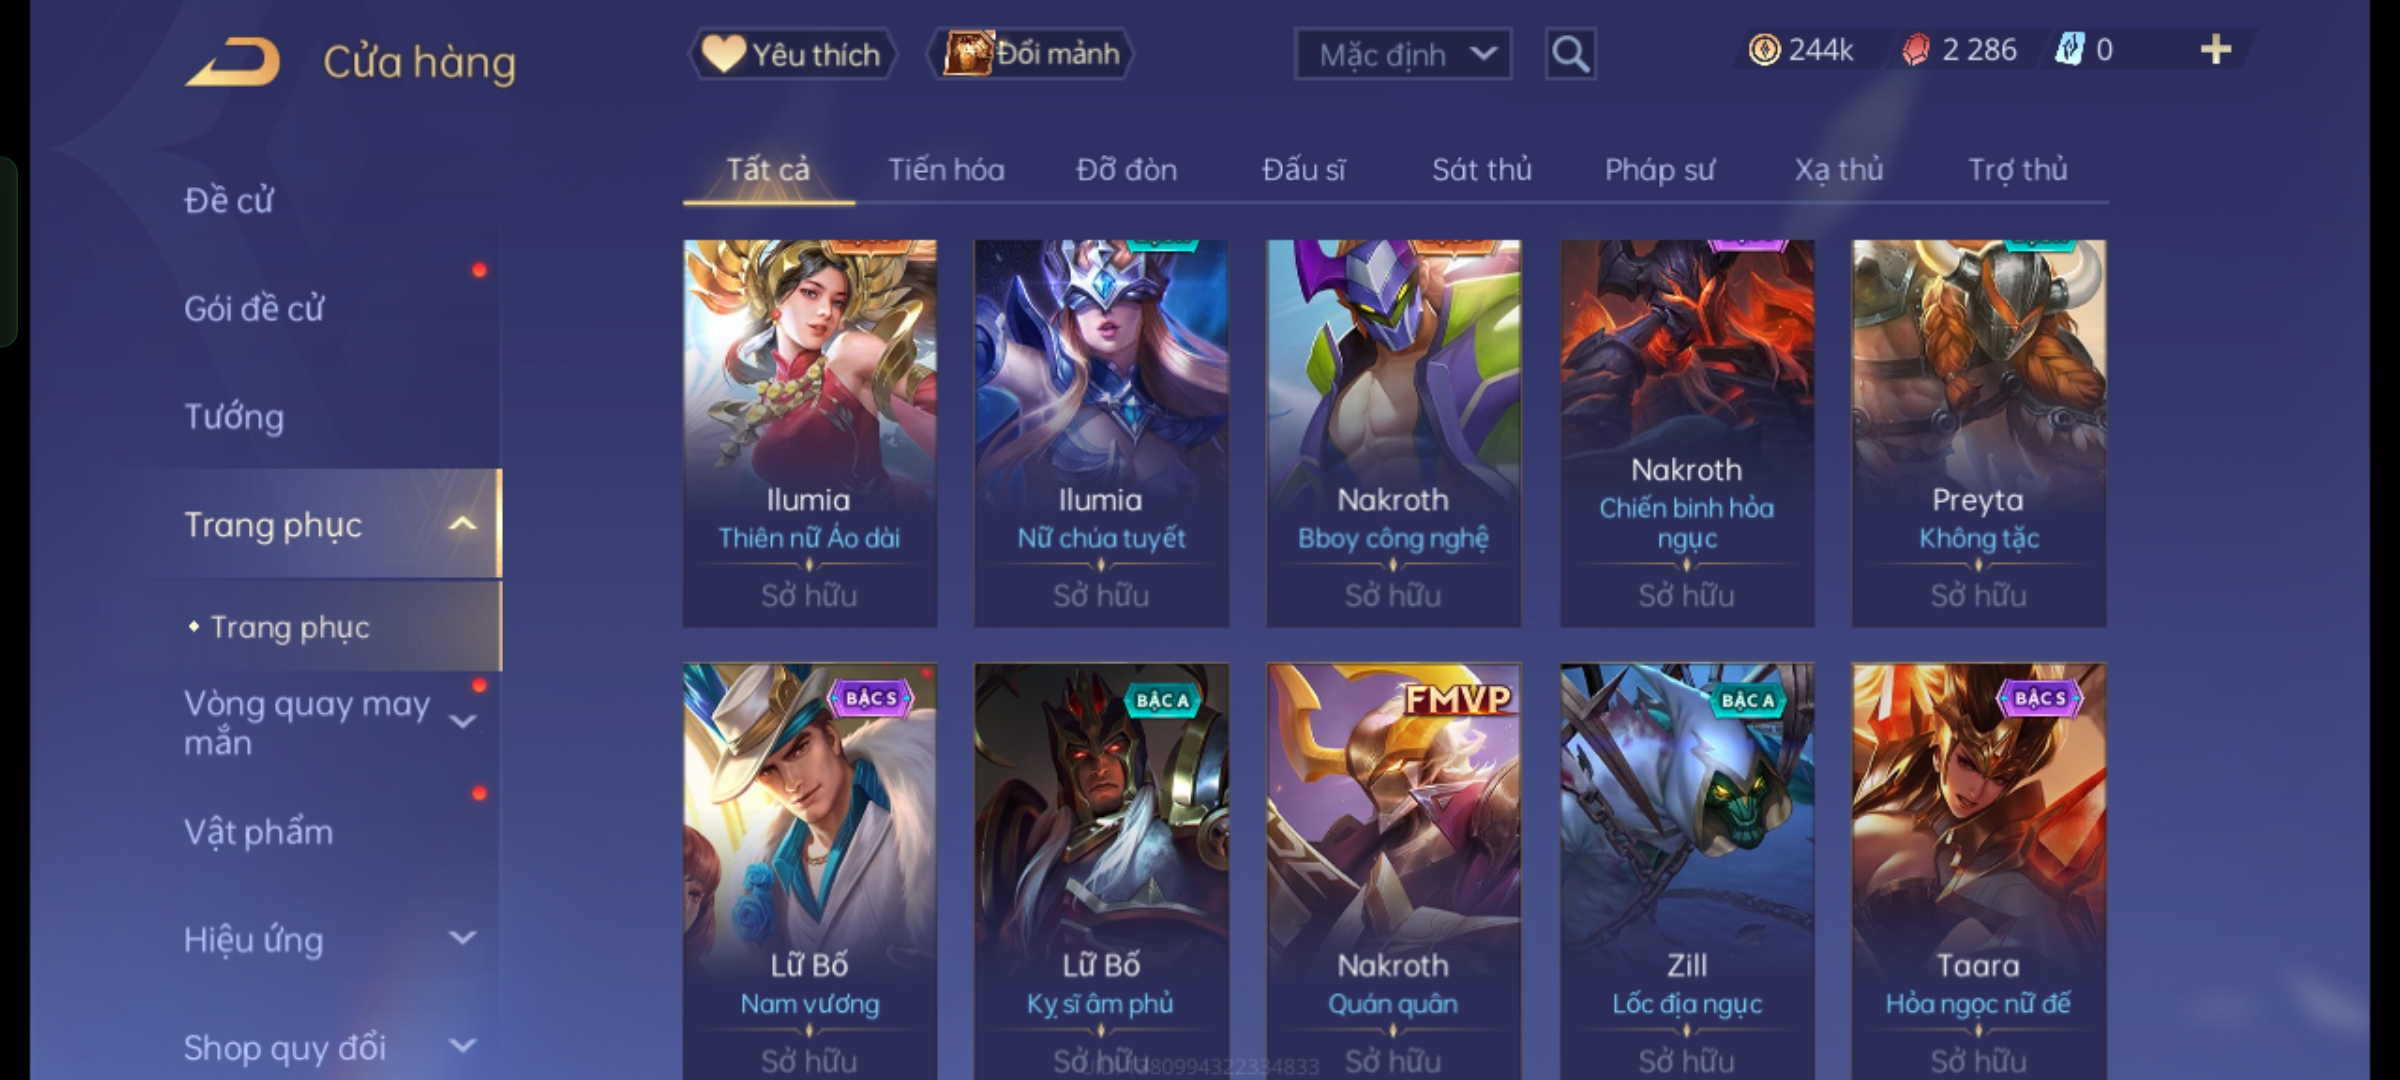Screen dimensions: 2400x1080
Task: Tap the red ruby gem icon
Action: point(1916,50)
